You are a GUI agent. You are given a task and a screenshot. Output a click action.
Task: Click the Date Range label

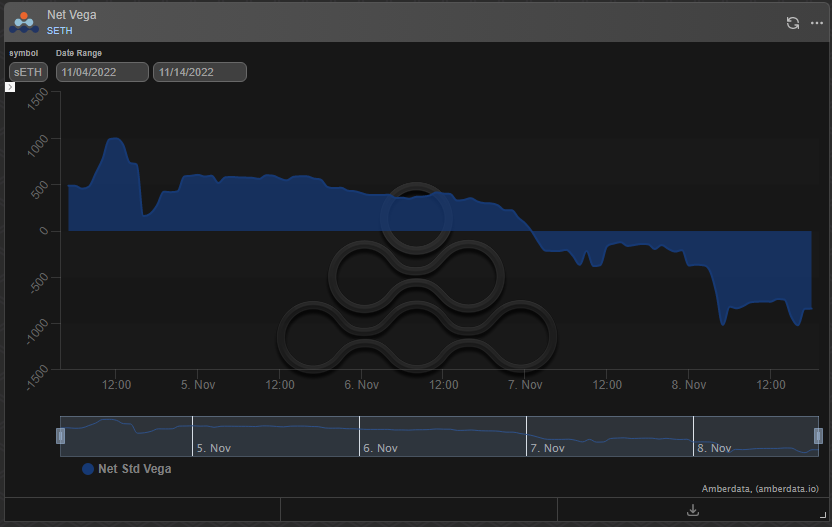tap(79, 53)
